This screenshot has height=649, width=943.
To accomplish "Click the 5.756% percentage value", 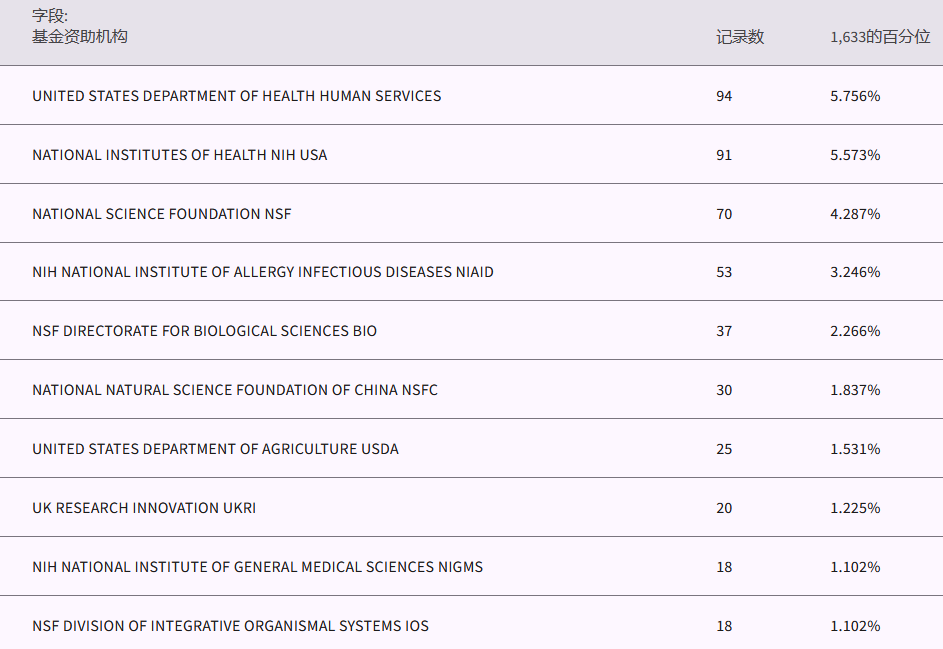I will [x=855, y=96].
